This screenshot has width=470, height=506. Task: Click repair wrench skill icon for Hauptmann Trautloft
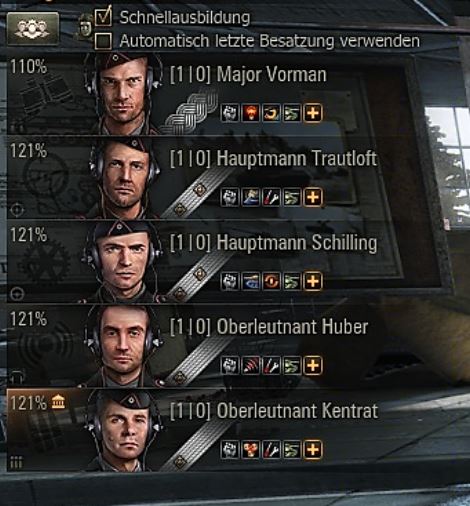[x=271, y=197]
